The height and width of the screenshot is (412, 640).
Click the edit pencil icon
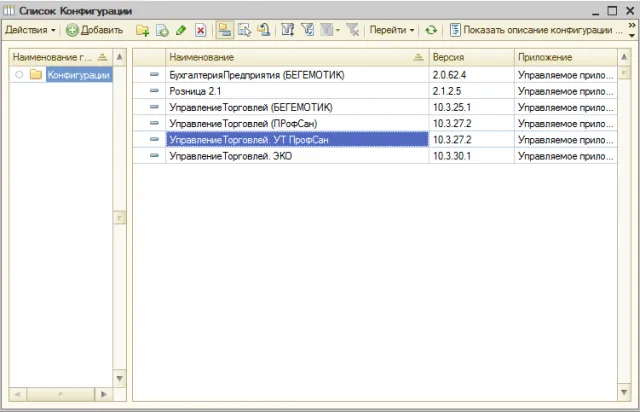point(181,30)
